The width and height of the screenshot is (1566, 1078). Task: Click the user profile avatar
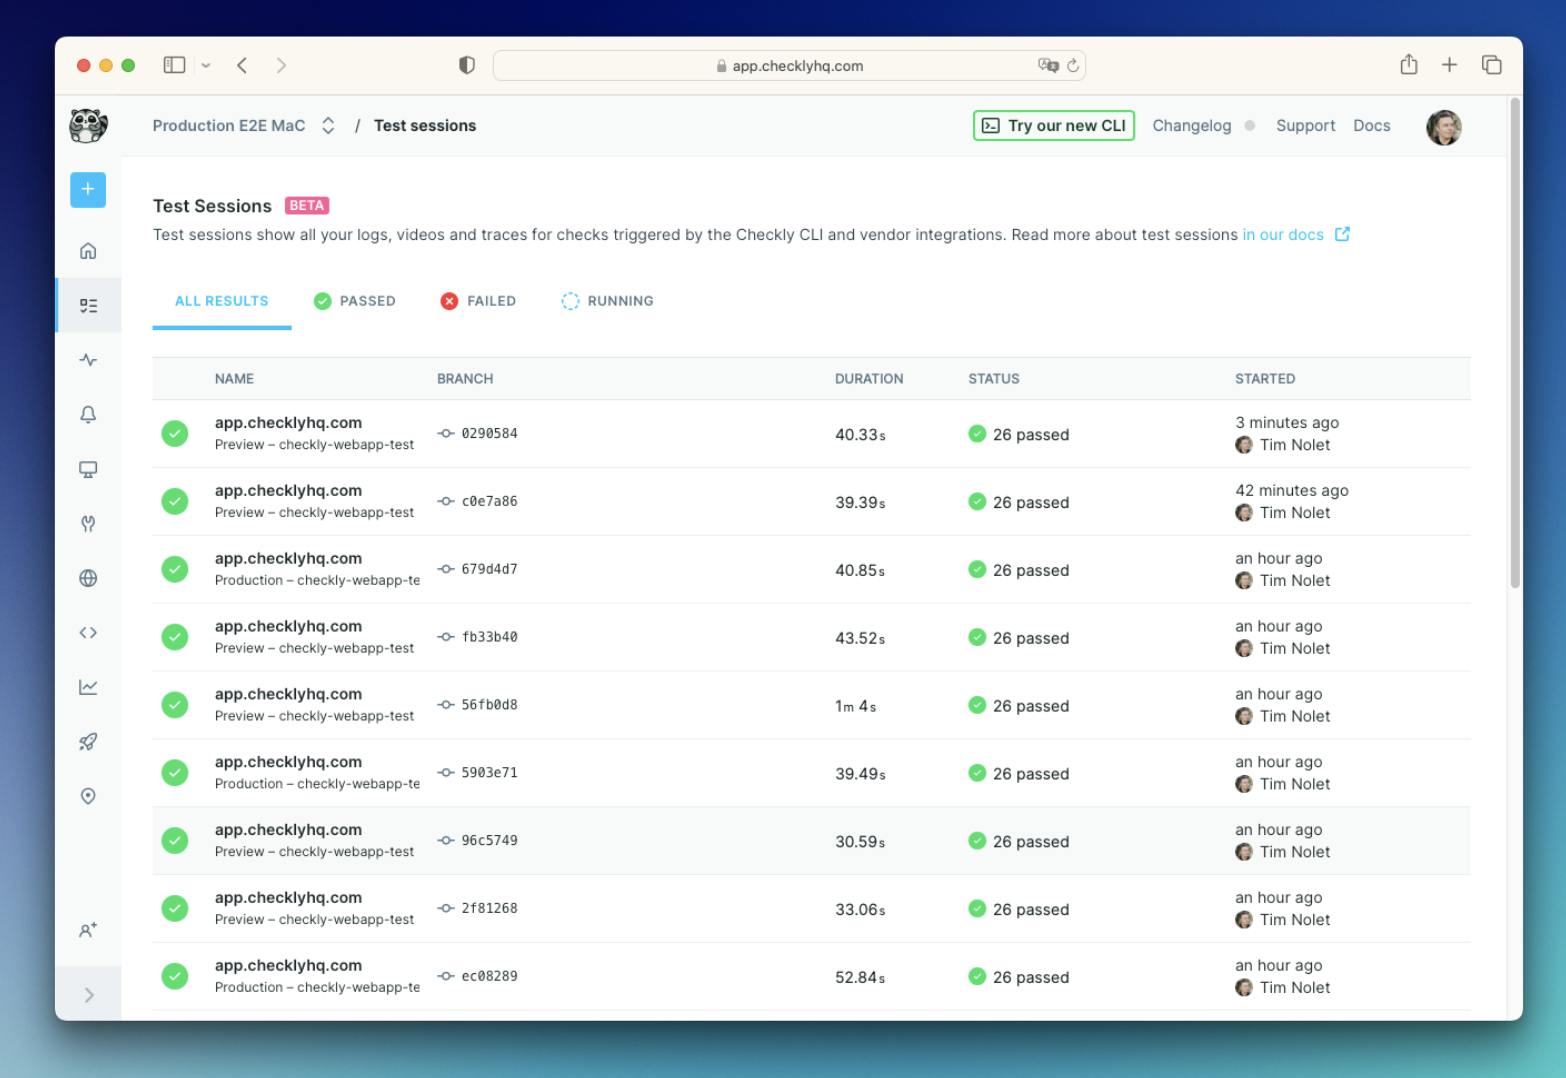(x=1443, y=127)
